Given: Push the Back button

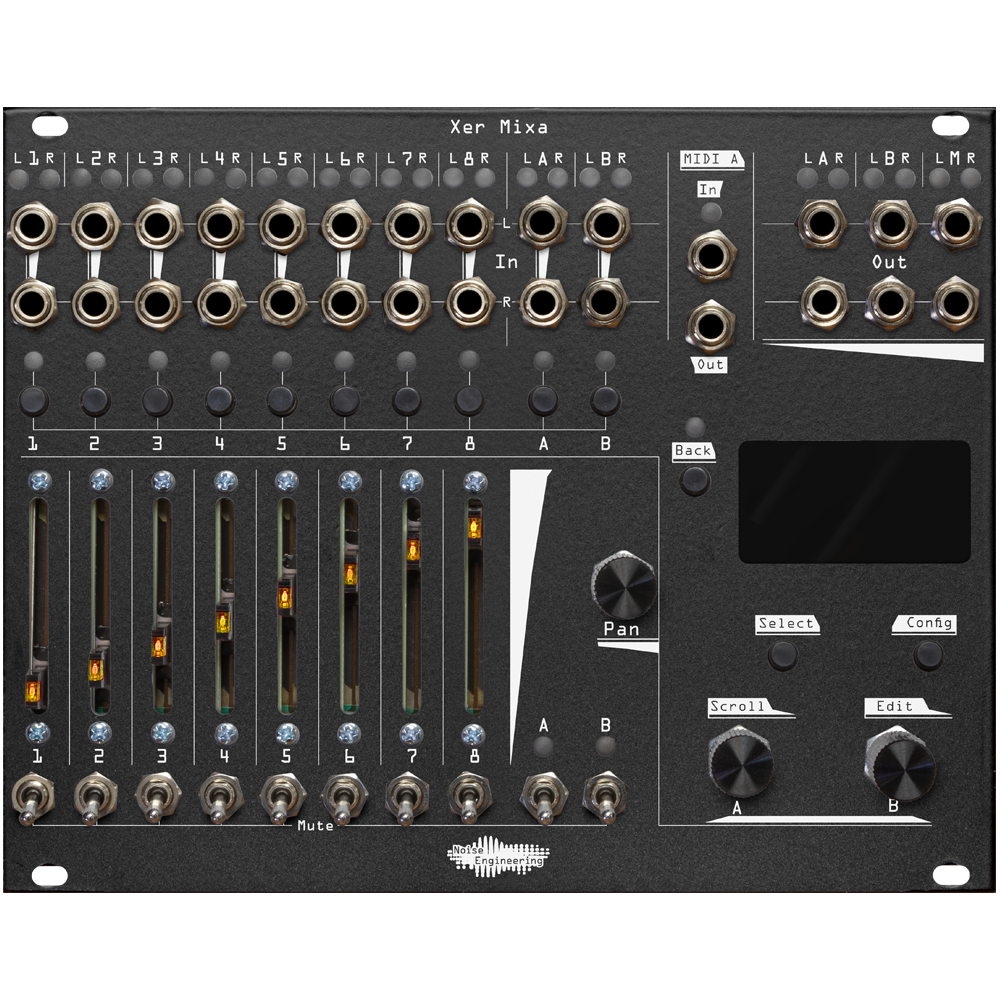Looking at the screenshot, I should (x=695, y=480).
